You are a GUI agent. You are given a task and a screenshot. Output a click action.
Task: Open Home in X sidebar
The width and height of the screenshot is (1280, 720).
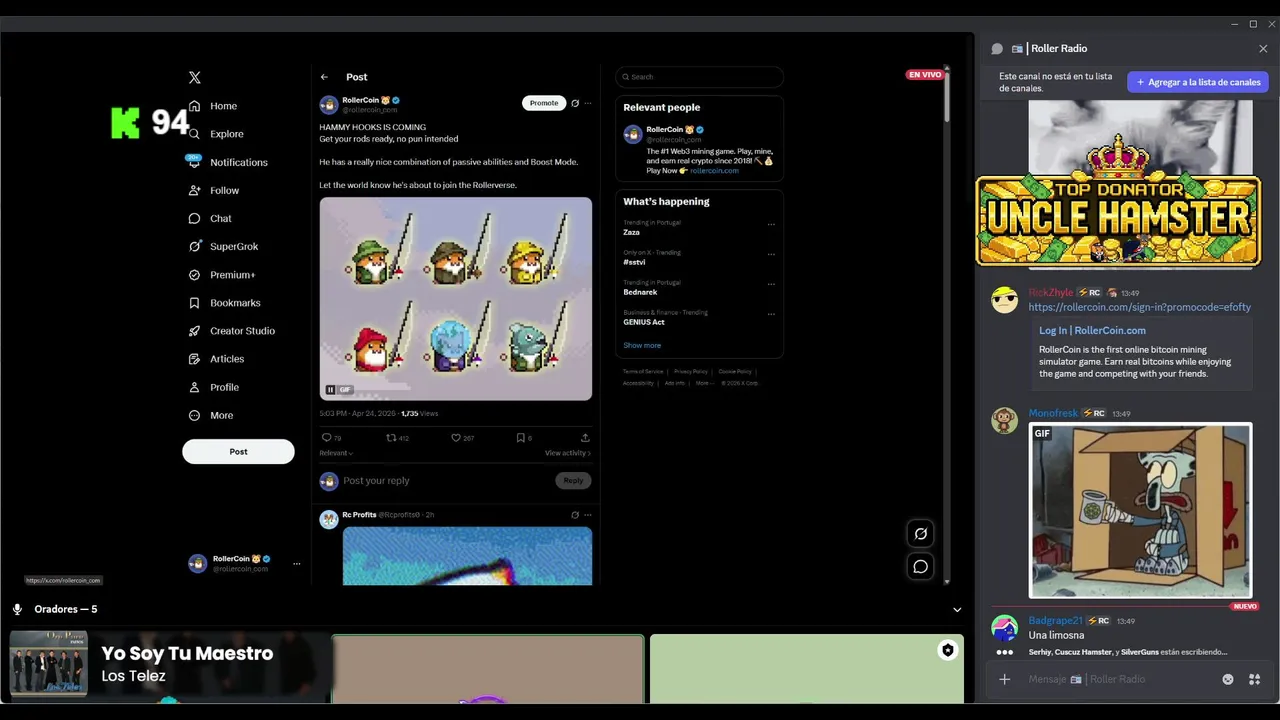coord(213,106)
